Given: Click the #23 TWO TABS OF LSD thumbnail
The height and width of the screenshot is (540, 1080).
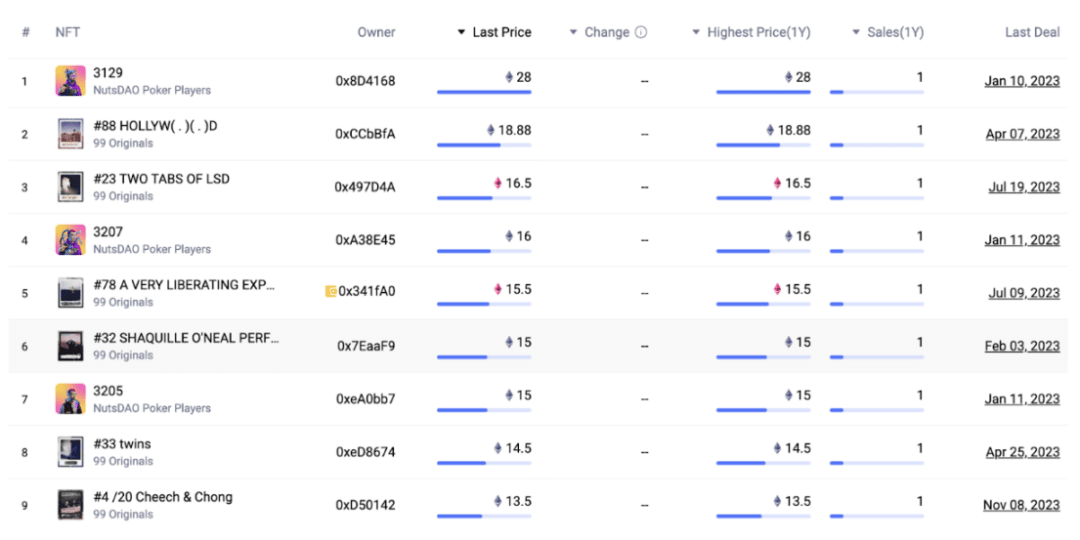Looking at the screenshot, I should (70, 187).
